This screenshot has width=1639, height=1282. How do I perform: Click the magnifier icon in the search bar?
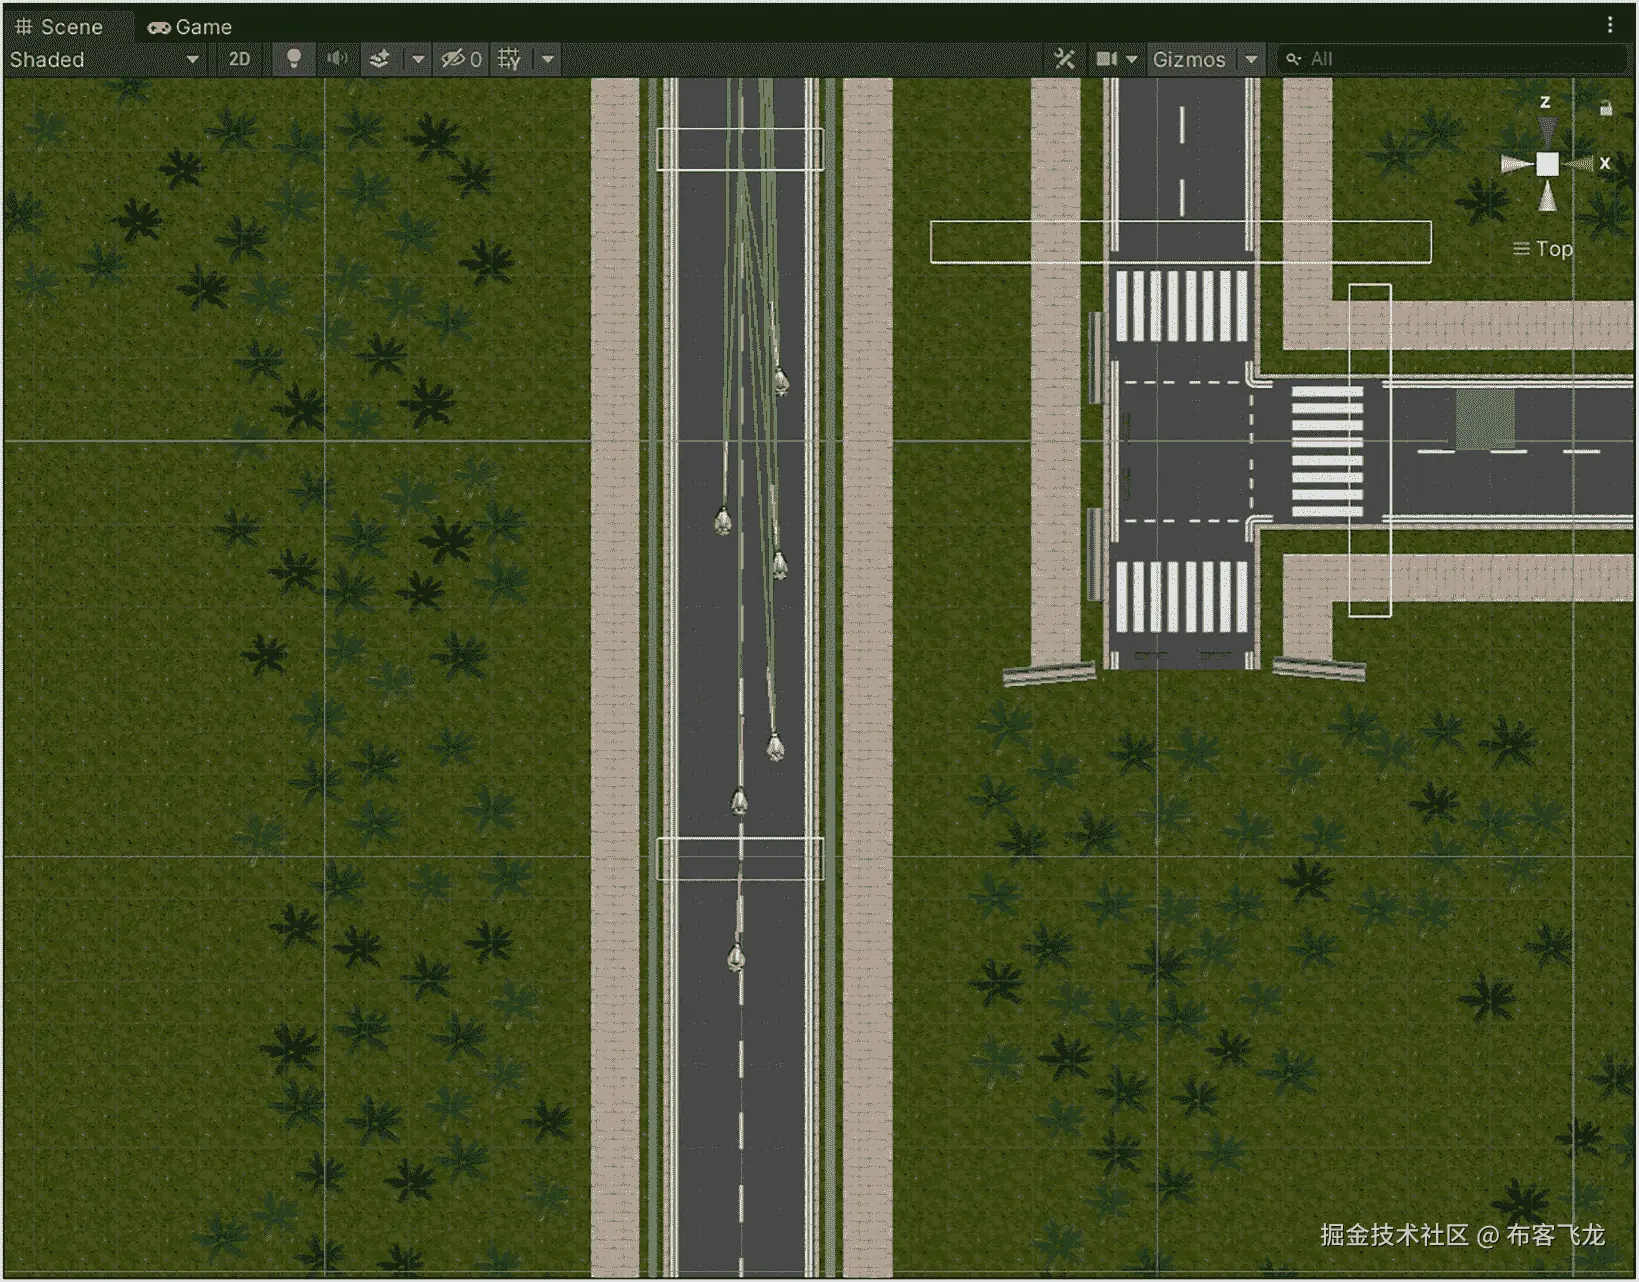point(1293,59)
